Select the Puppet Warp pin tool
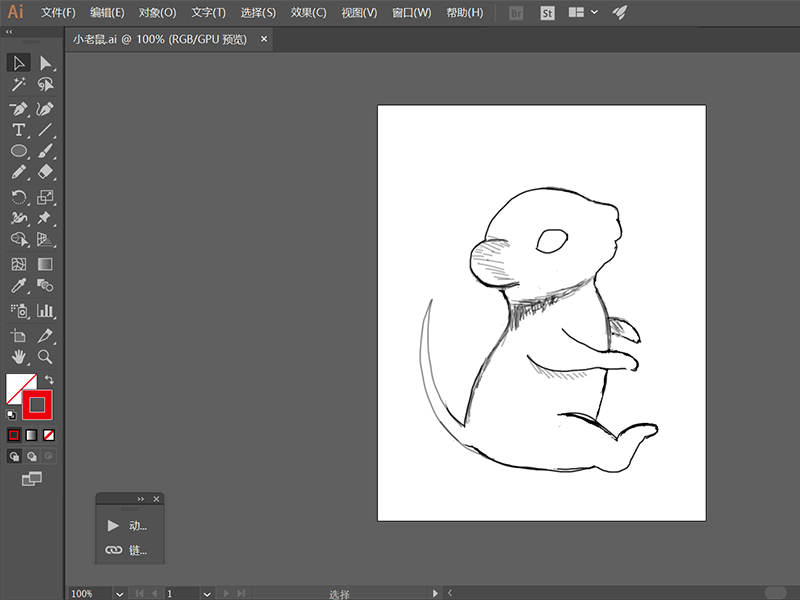This screenshot has width=800, height=600. coord(45,218)
